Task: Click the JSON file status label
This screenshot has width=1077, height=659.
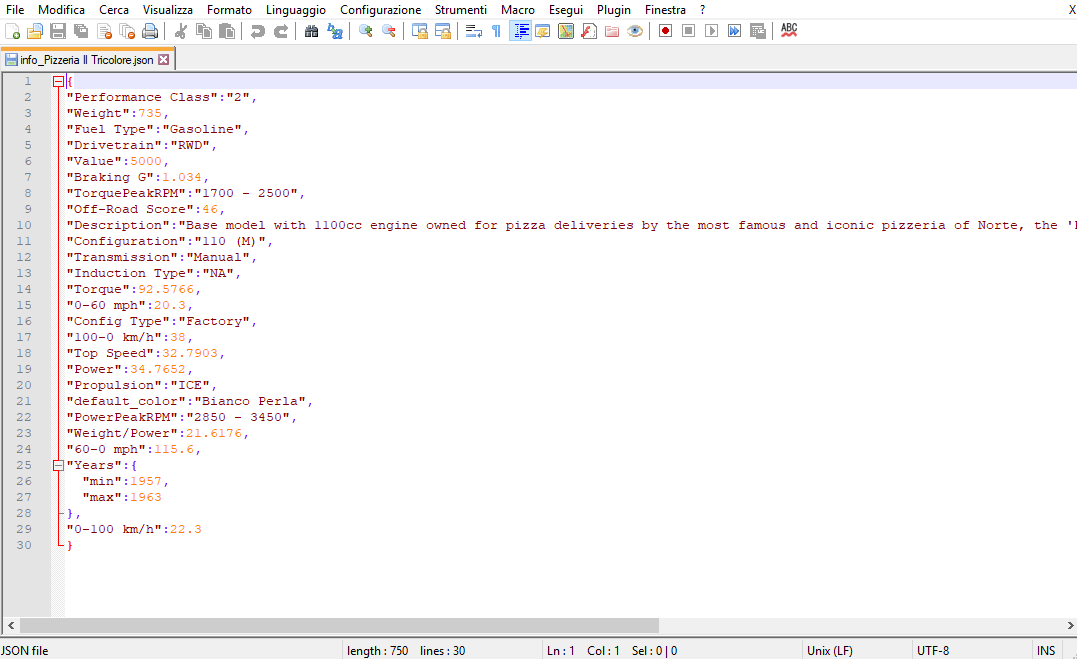Action: [25, 651]
